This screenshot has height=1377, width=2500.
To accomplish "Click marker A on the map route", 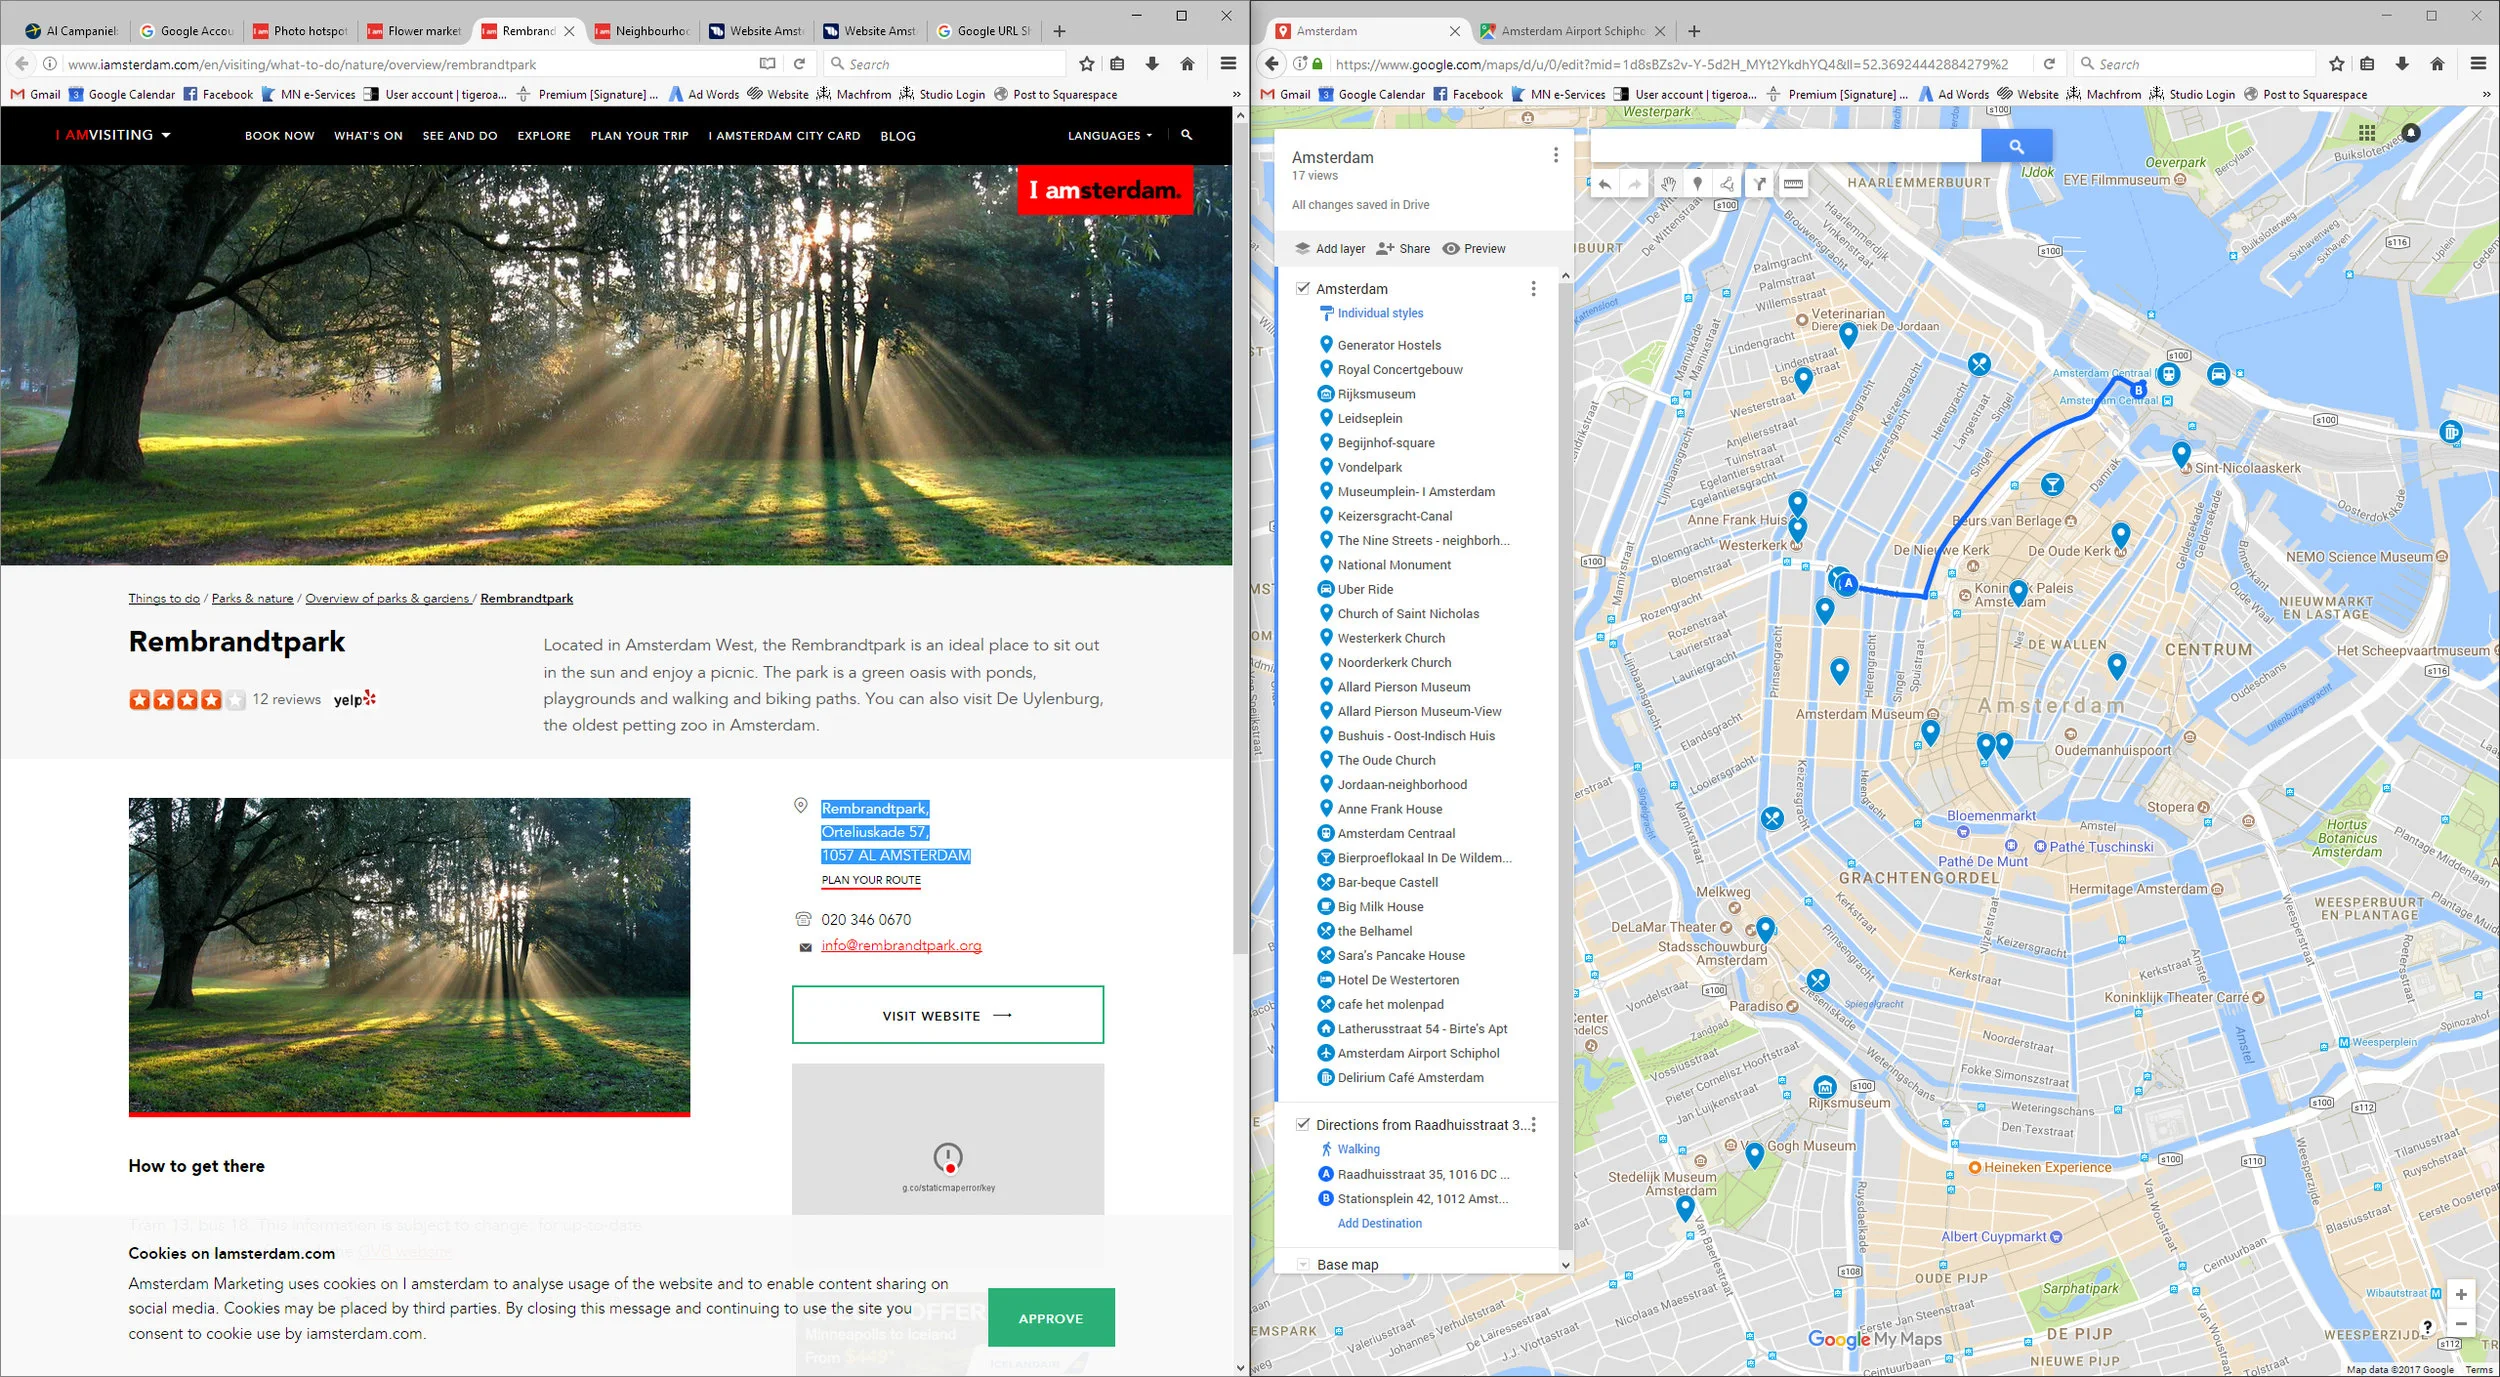I will (x=1848, y=583).
